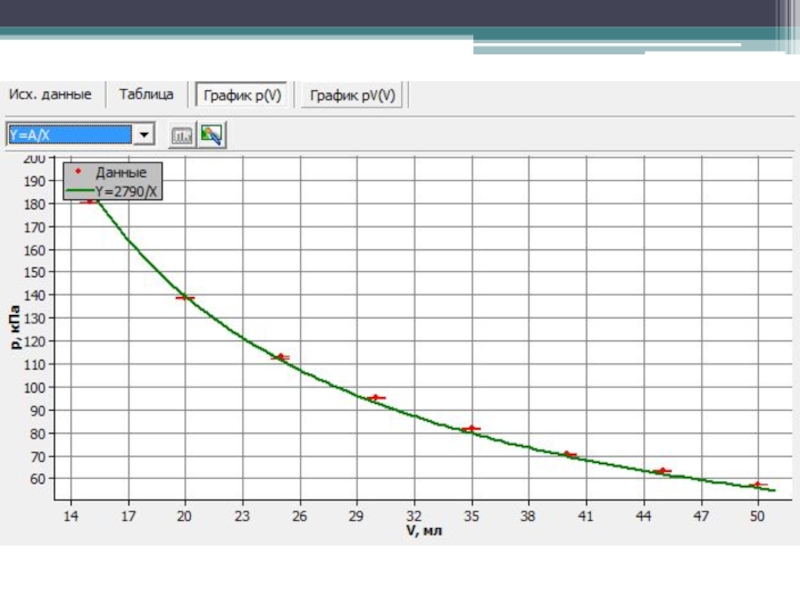The image size is (800, 600).
Task: Click the Данные entry in the legend
Action: point(121,172)
